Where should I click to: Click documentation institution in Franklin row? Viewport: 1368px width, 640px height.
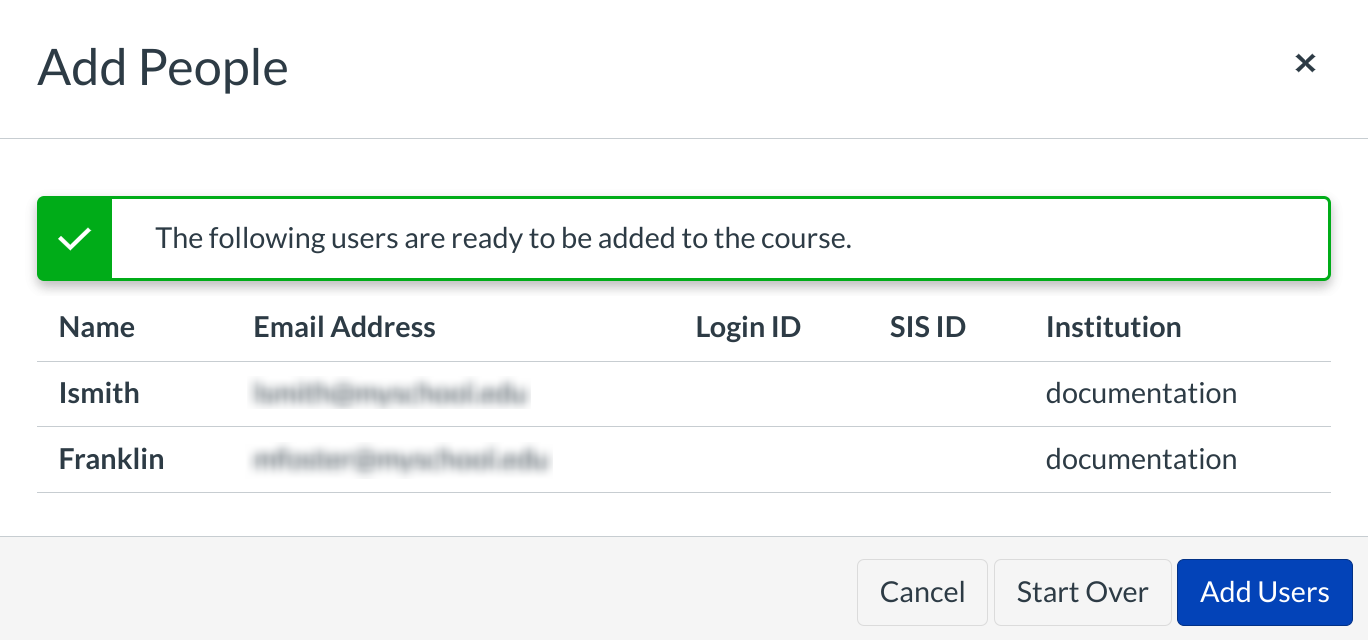pyautogui.click(x=1141, y=459)
